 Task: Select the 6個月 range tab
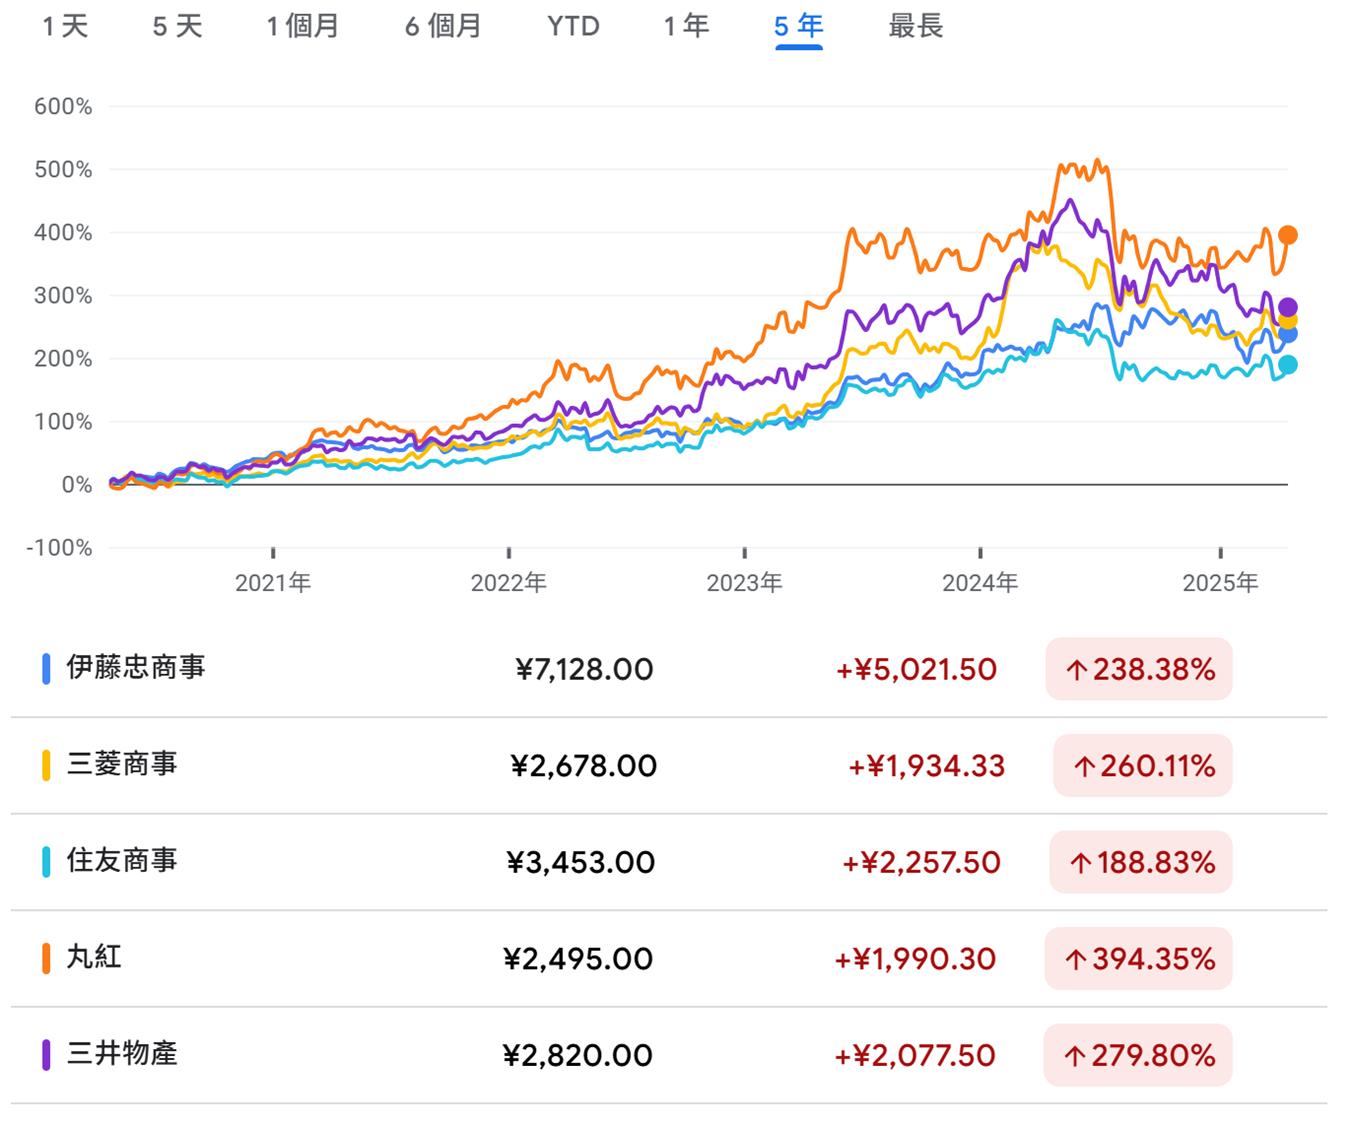coord(443,27)
